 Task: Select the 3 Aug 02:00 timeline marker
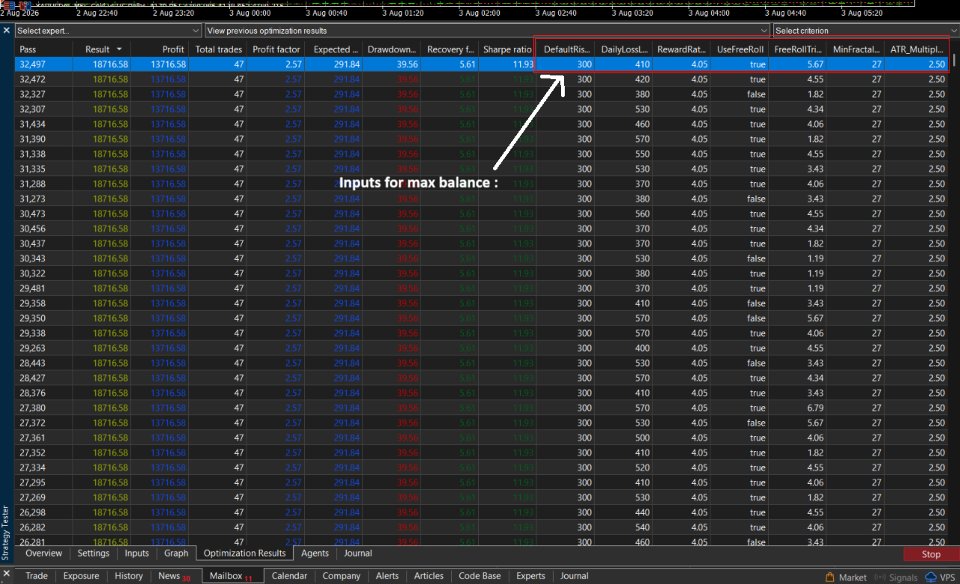click(480, 13)
